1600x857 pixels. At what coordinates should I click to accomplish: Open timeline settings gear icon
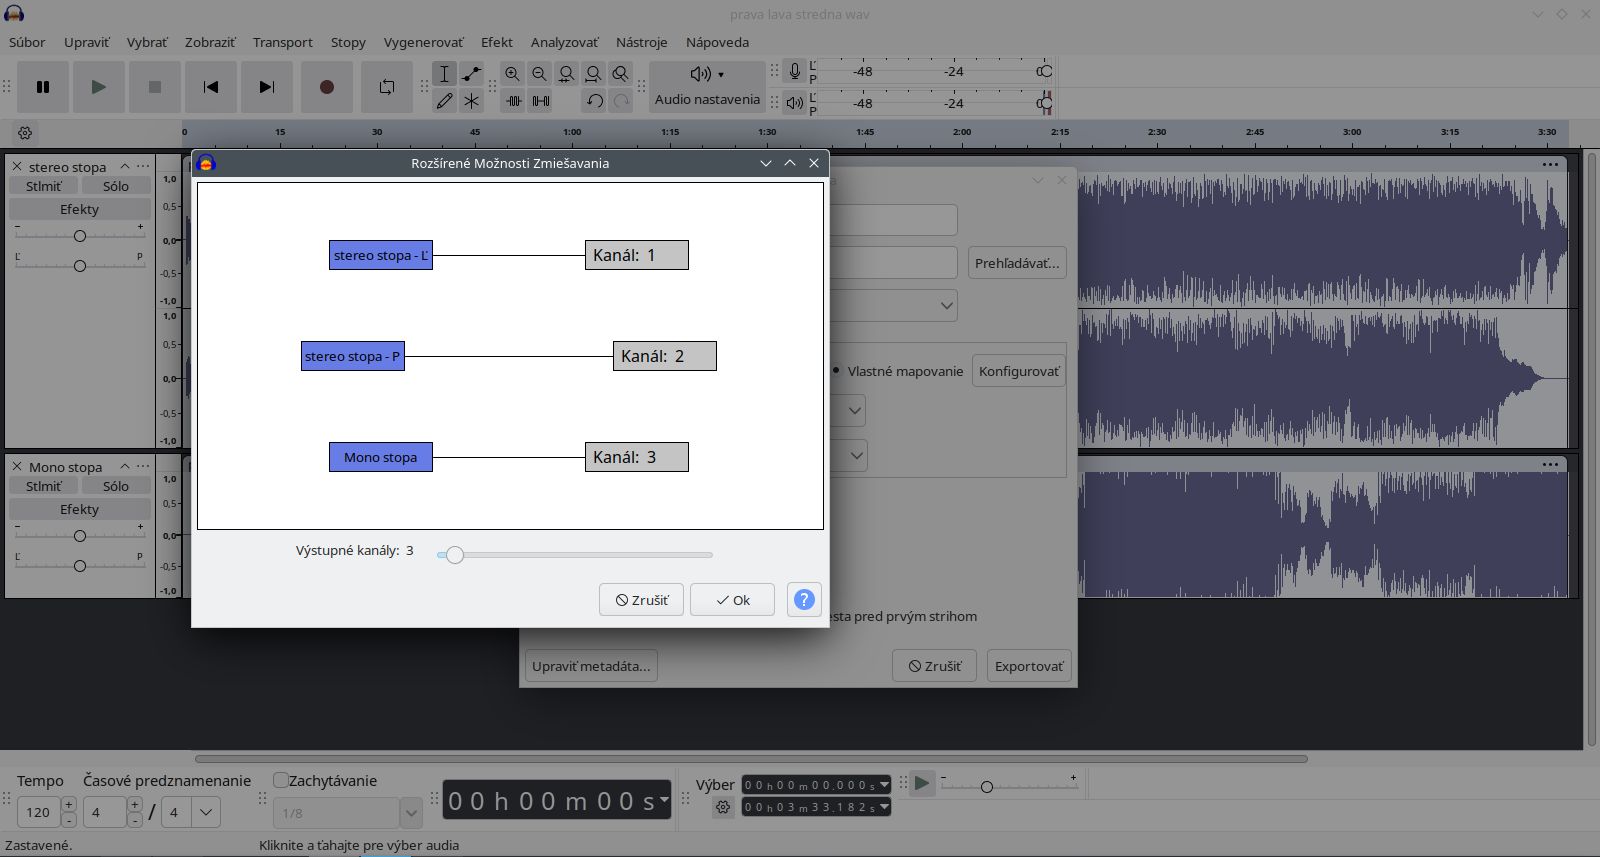(25, 133)
